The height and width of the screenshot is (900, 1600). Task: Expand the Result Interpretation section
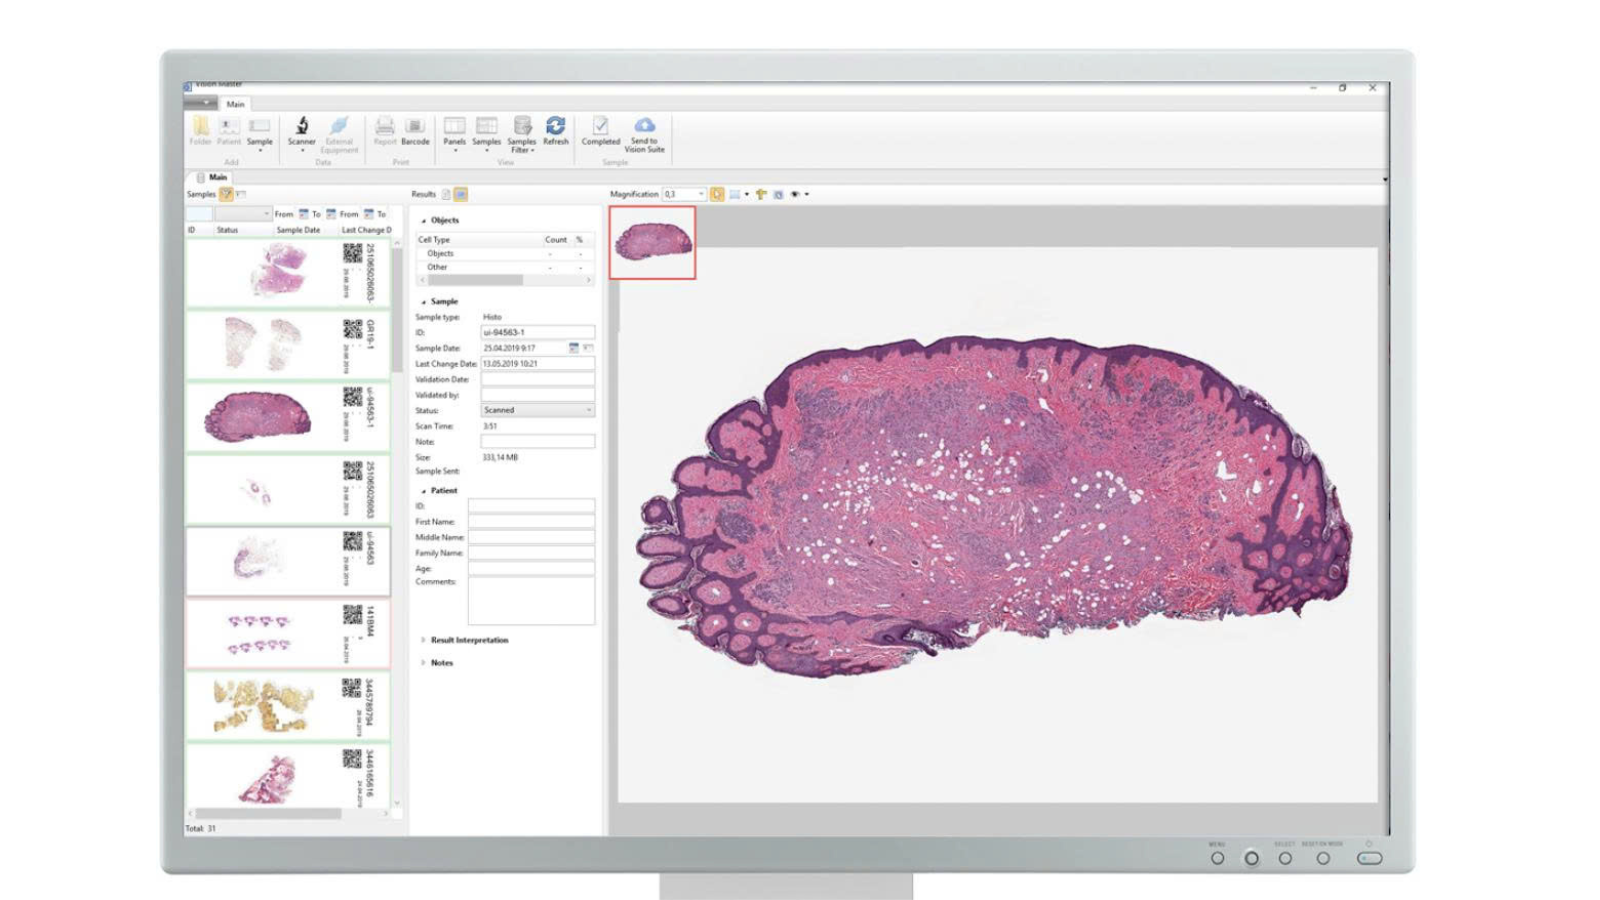468,640
